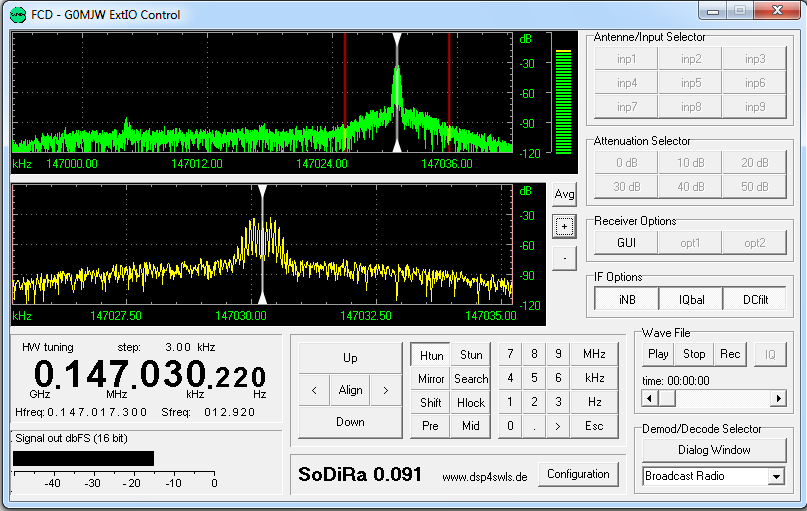Screen dimensions: 807x511
Task: Click the wave file scrollbar right arrow
Action: click(x=778, y=399)
